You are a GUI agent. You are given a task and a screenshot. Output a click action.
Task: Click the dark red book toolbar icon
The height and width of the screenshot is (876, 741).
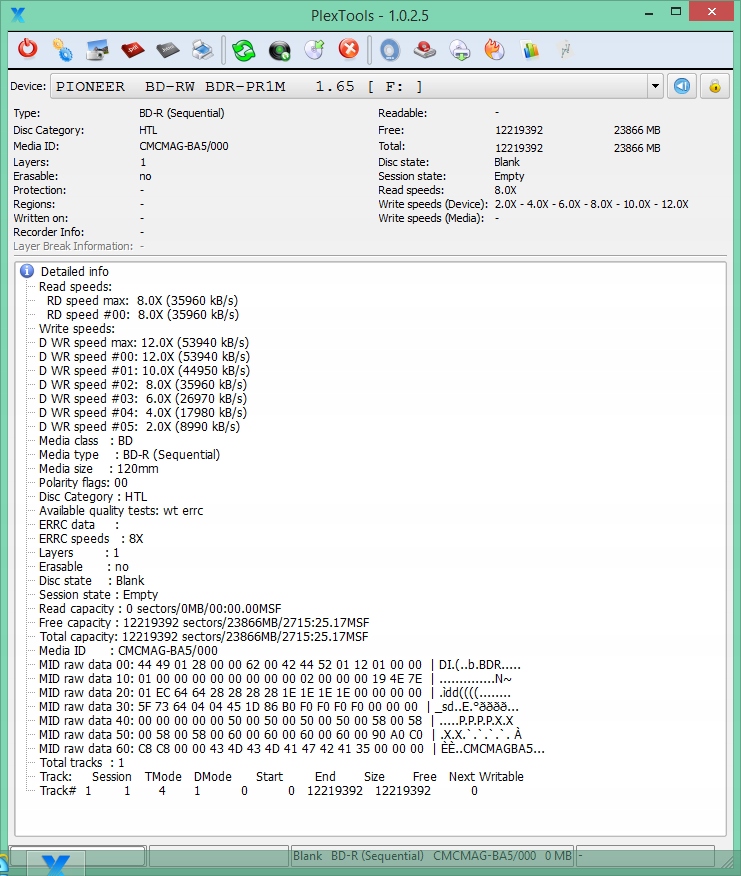[132, 49]
